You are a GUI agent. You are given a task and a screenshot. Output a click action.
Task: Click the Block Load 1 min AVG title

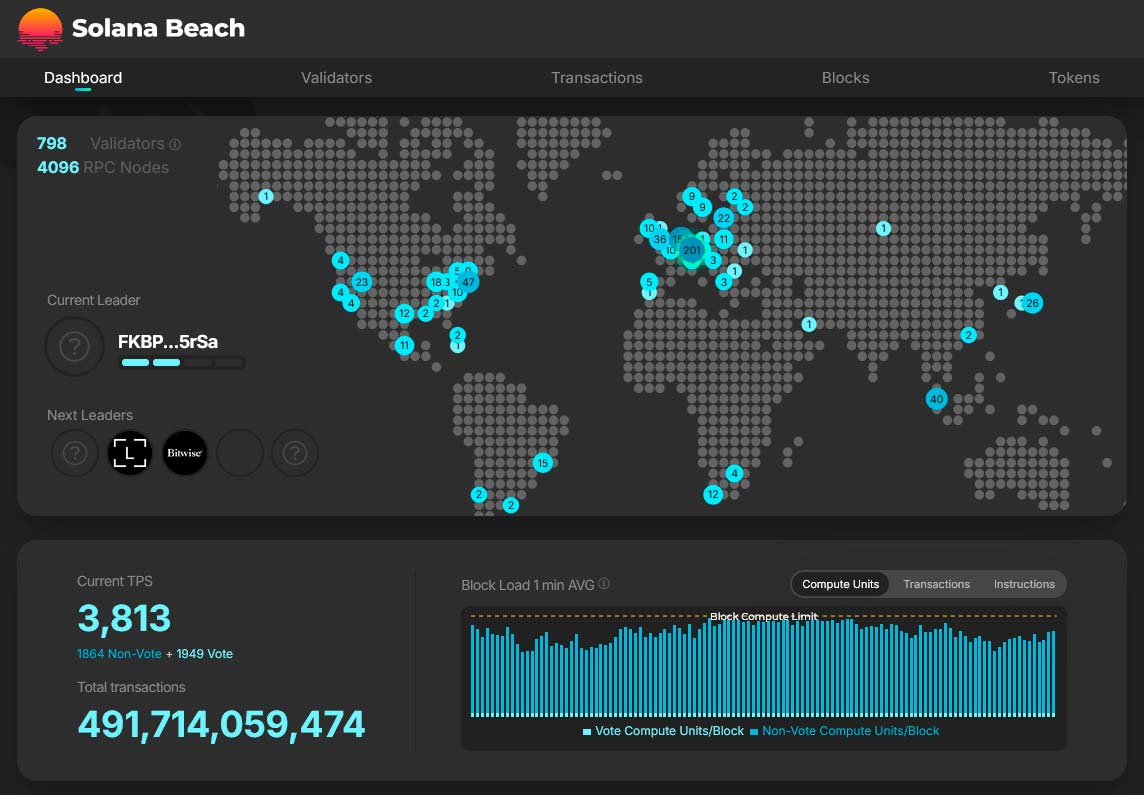click(x=527, y=585)
